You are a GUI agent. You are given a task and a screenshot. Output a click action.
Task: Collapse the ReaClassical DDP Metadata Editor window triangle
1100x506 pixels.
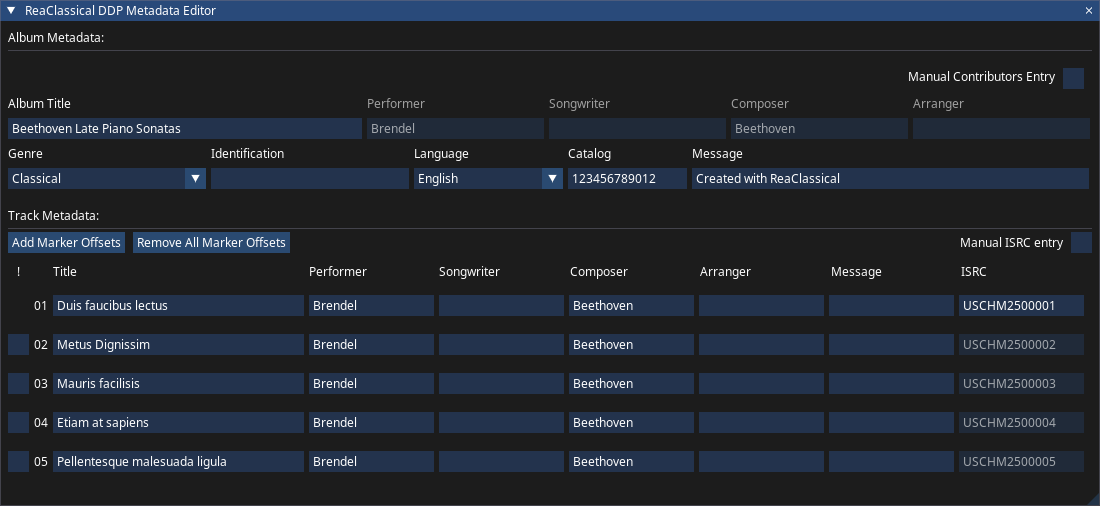pyautogui.click(x=11, y=11)
